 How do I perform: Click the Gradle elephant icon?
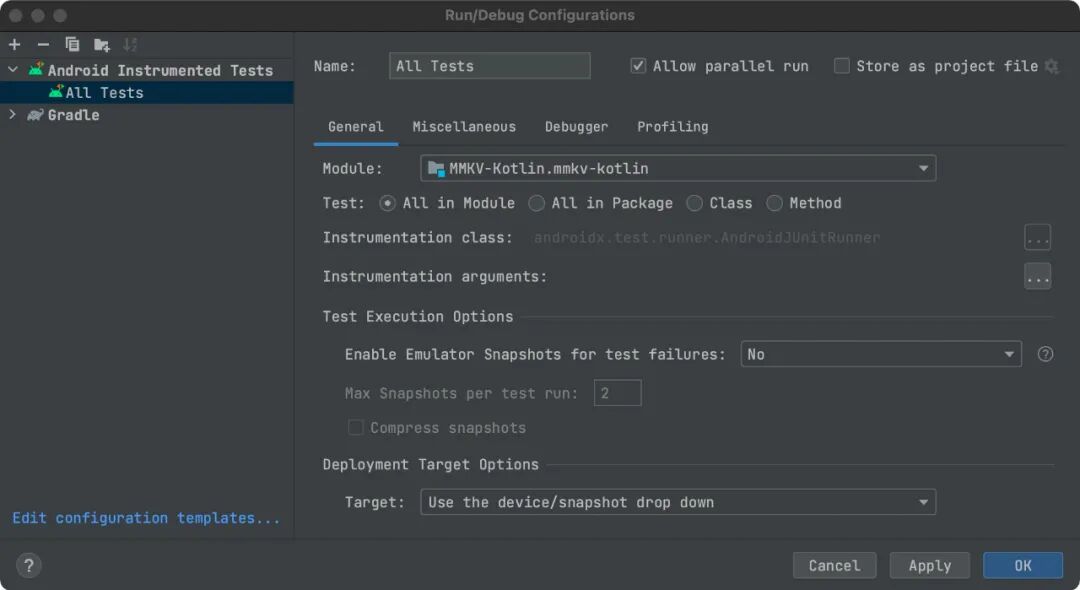pos(35,115)
